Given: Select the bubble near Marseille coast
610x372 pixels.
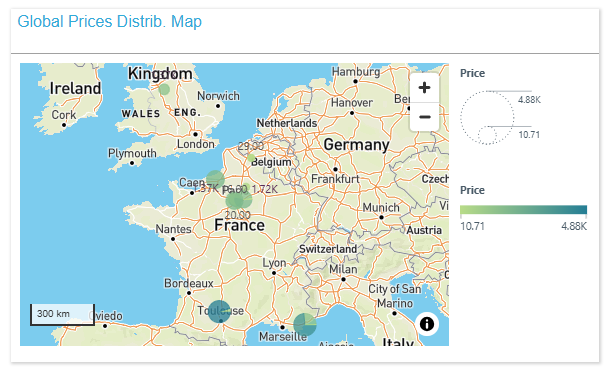Looking at the screenshot, I should click(x=305, y=325).
